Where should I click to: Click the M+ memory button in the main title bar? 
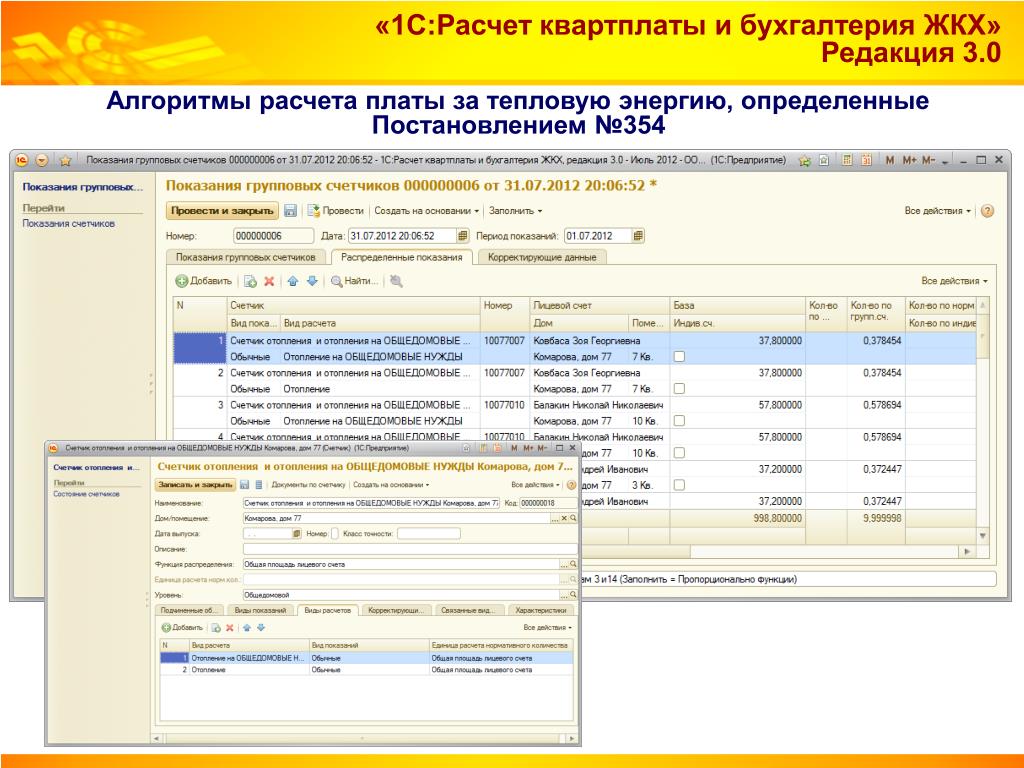point(910,160)
